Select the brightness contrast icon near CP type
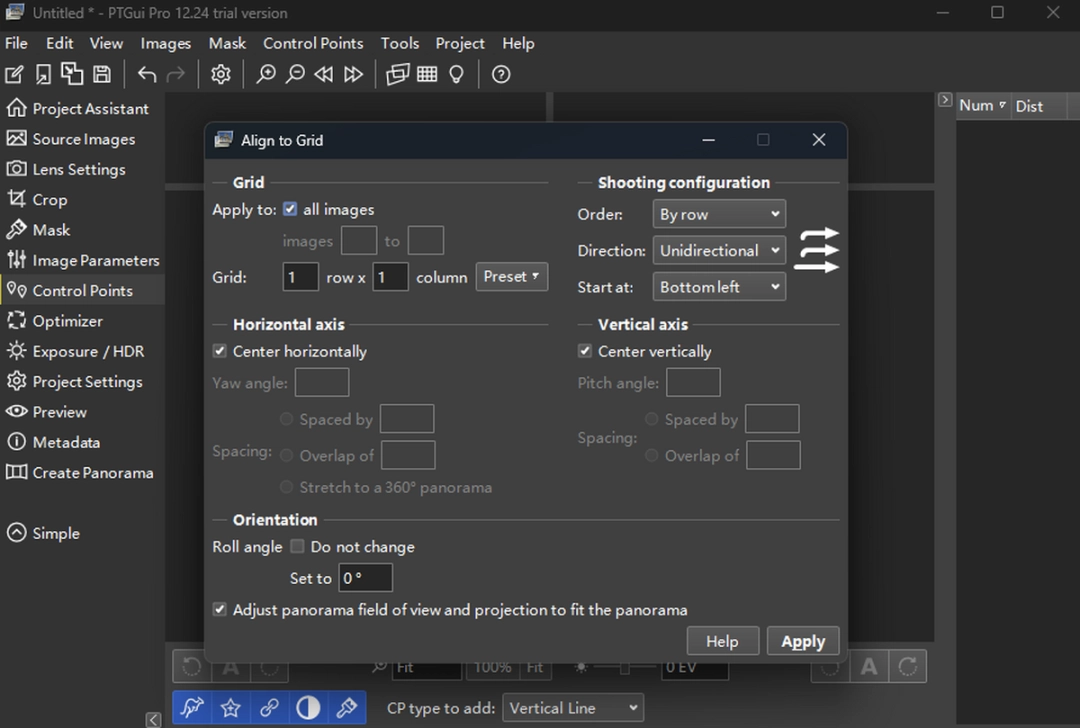Viewport: 1080px width, 728px height. pos(308,707)
